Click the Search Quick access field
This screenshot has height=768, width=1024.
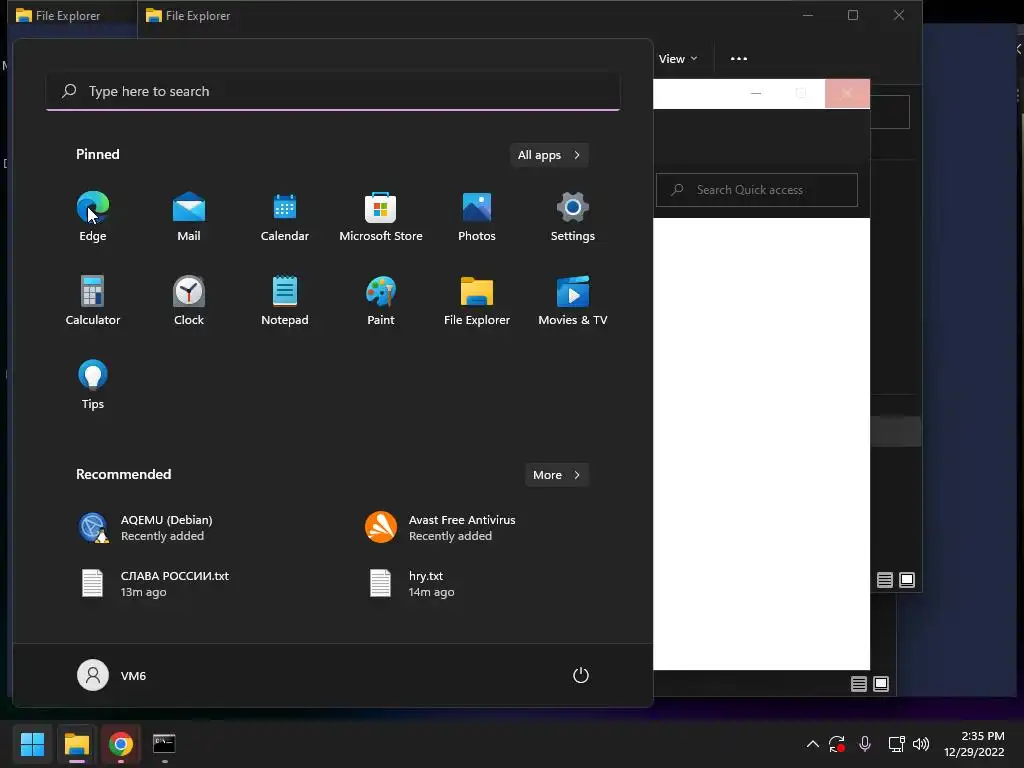click(757, 190)
